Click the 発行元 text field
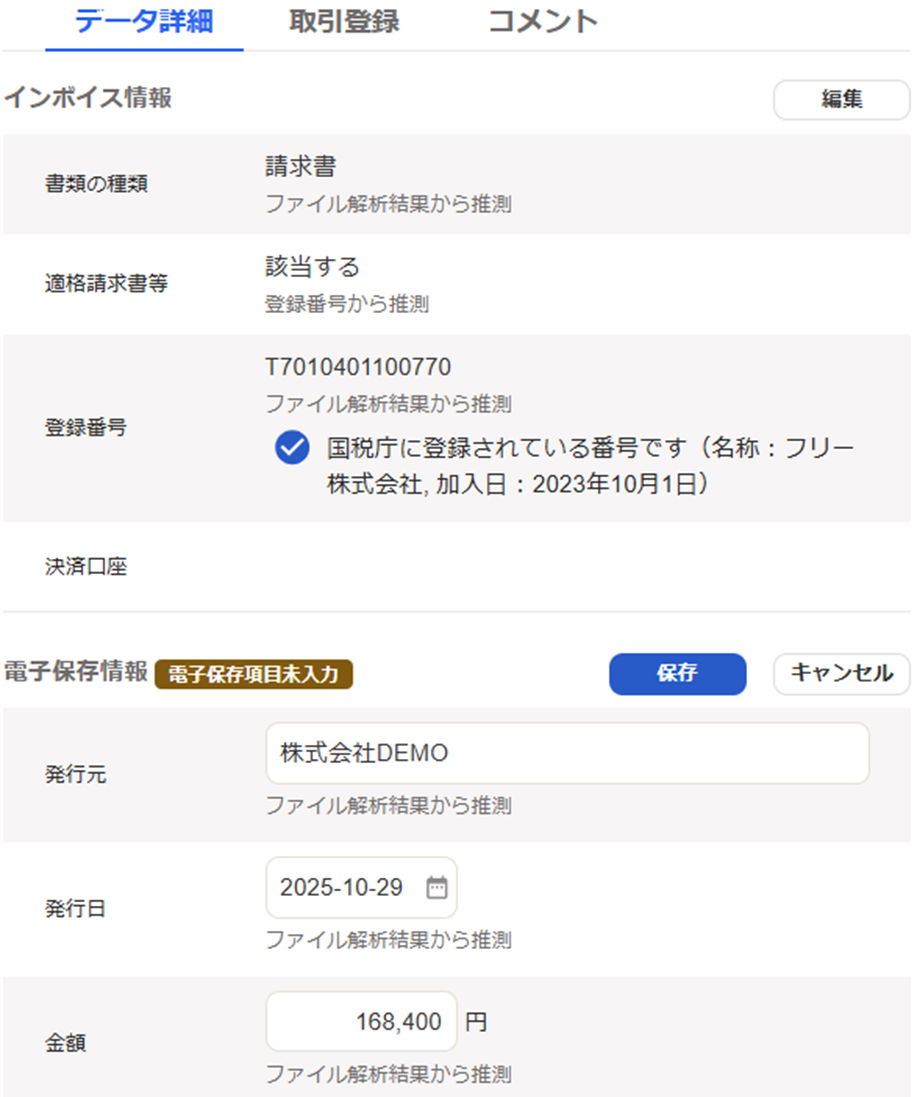The height and width of the screenshot is (1097, 917). [x=567, y=753]
